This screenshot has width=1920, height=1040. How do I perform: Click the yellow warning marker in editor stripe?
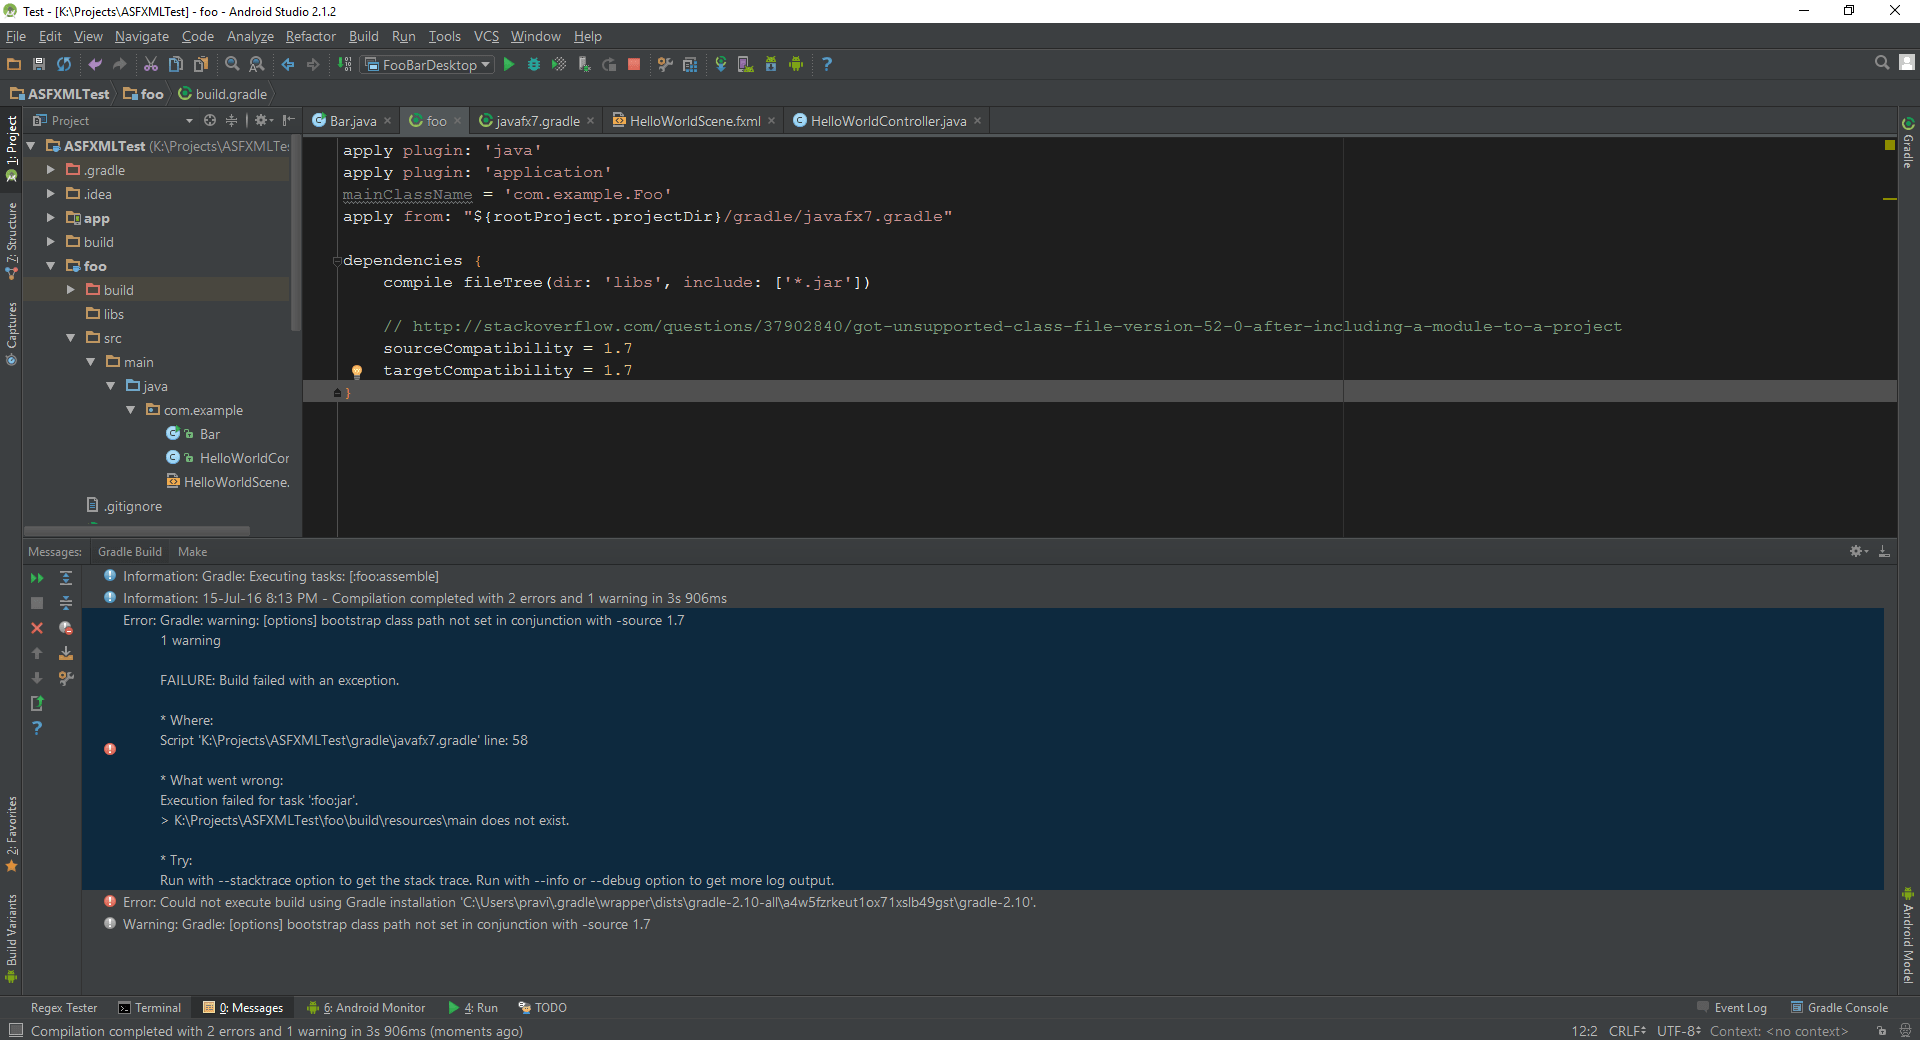tap(1889, 199)
